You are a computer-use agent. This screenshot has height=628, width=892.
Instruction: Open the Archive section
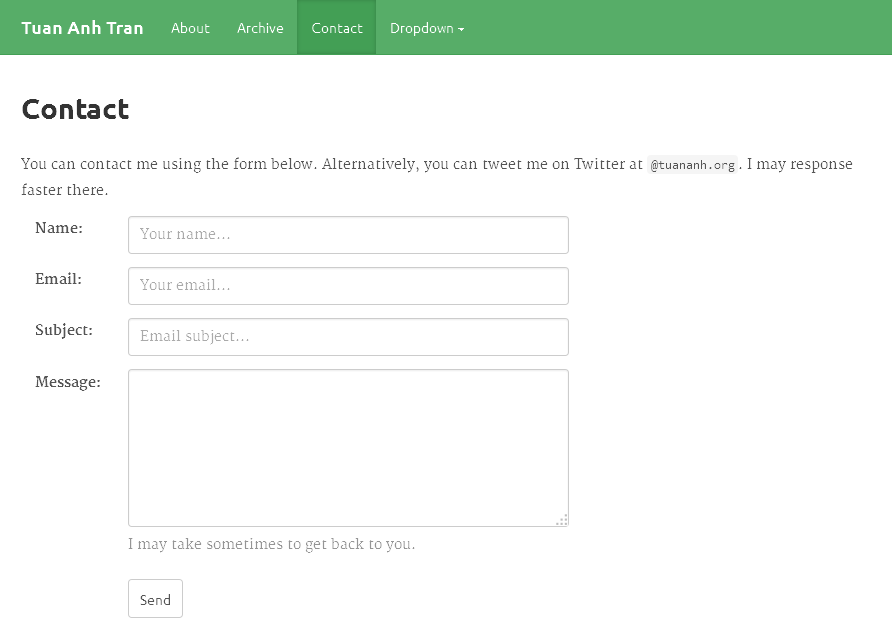coord(260,28)
